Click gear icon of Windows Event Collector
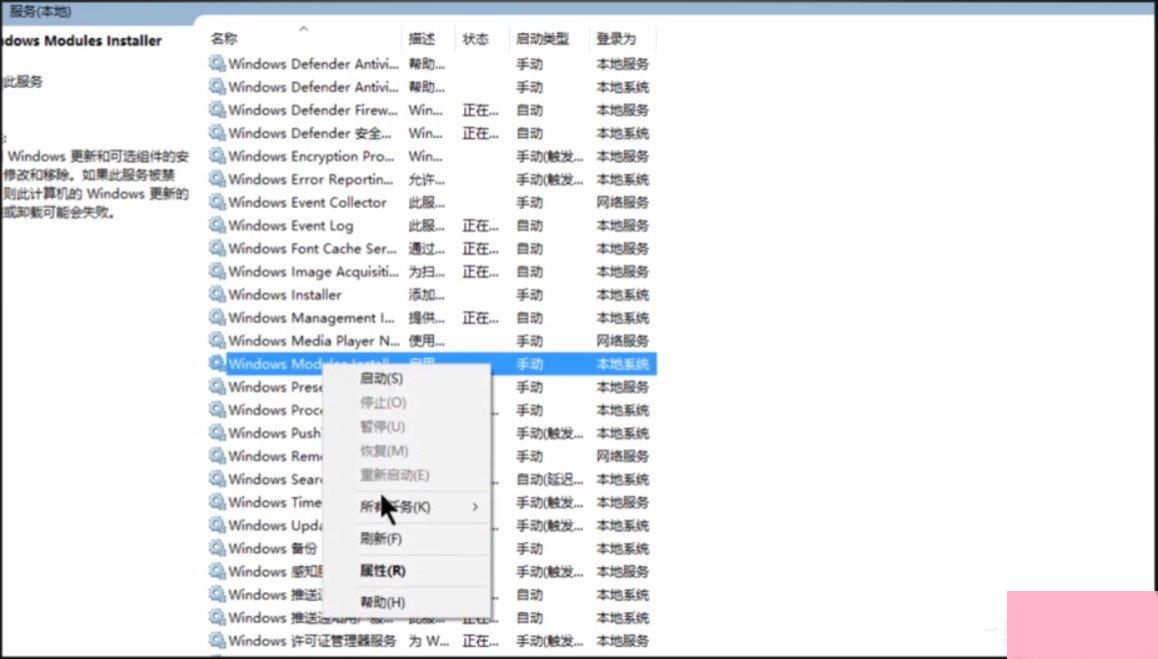Screen dimensions: 1158x659 click(x=217, y=202)
